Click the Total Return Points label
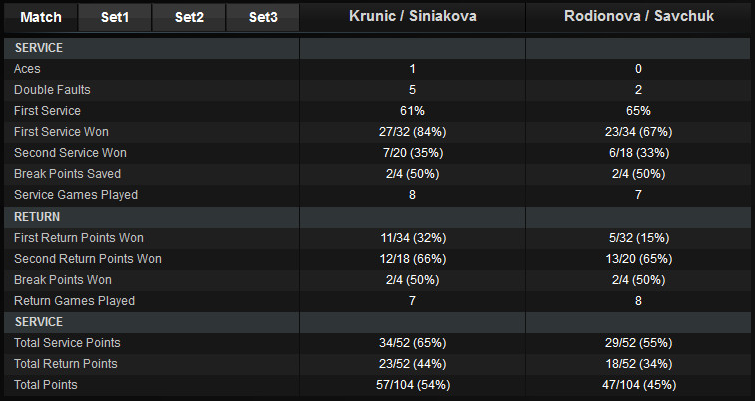This screenshot has width=755, height=401. point(65,364)
